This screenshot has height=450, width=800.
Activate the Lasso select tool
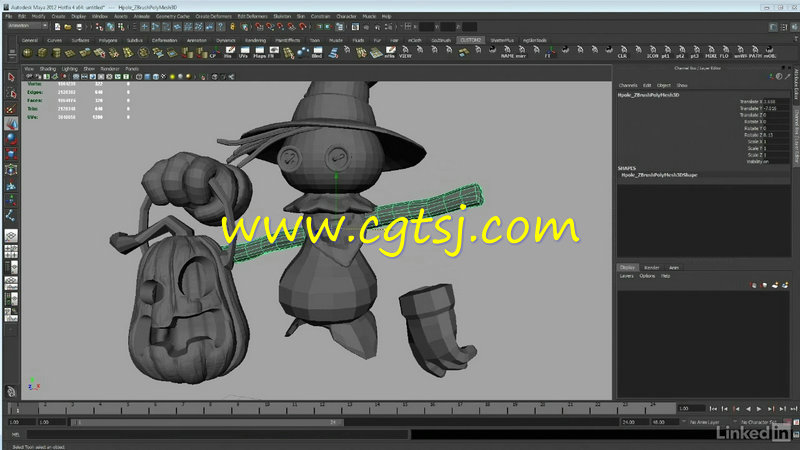11,93
